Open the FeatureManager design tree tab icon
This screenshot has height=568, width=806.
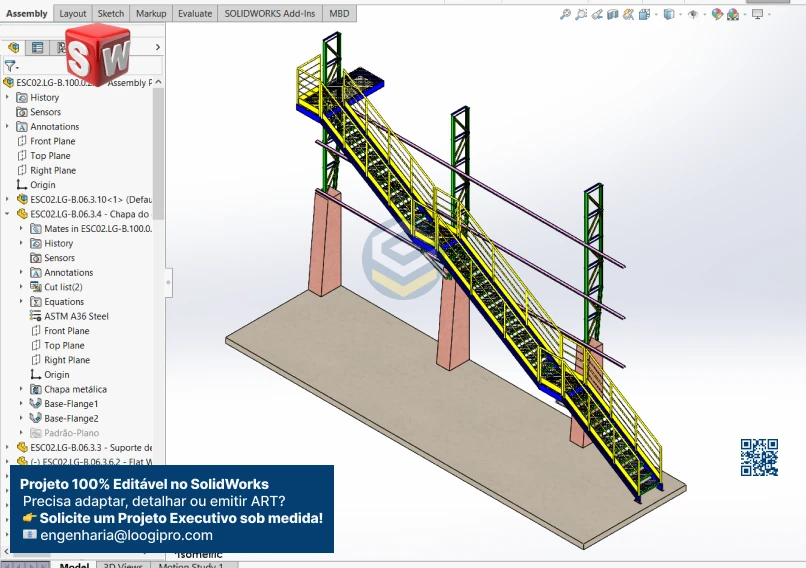(14, 47)
